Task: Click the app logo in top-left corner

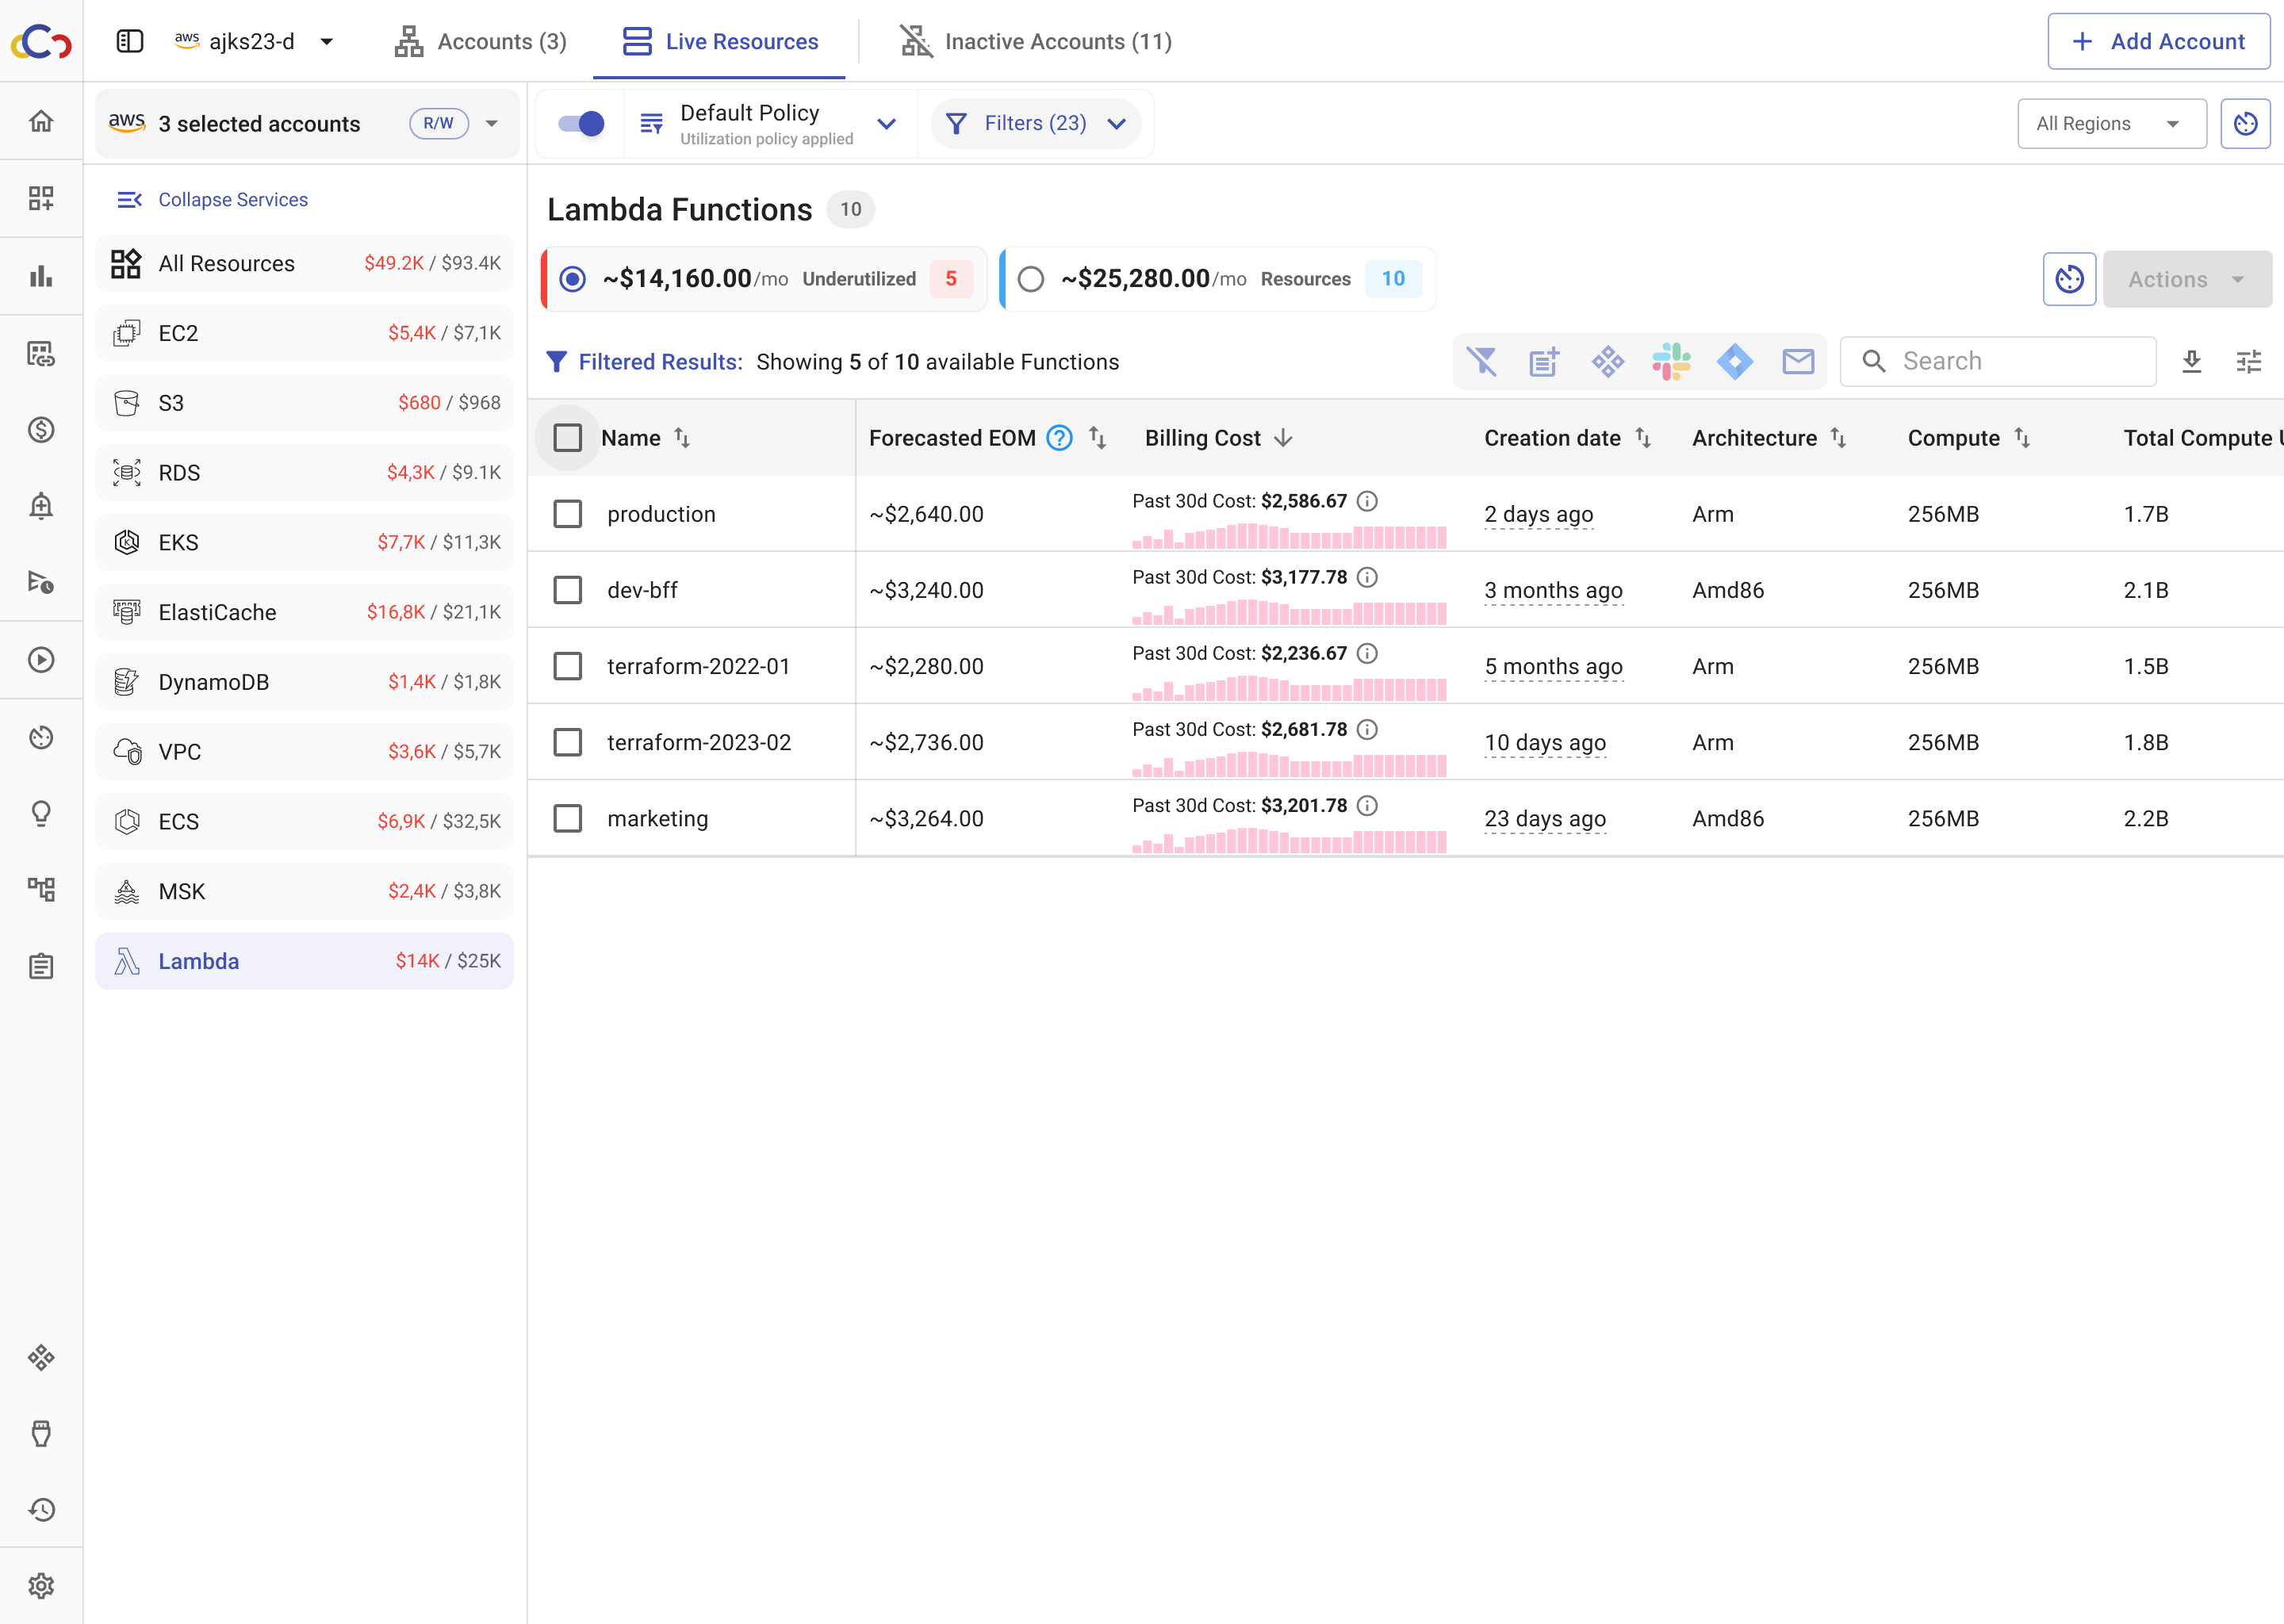Action: [x=41, y=41]
